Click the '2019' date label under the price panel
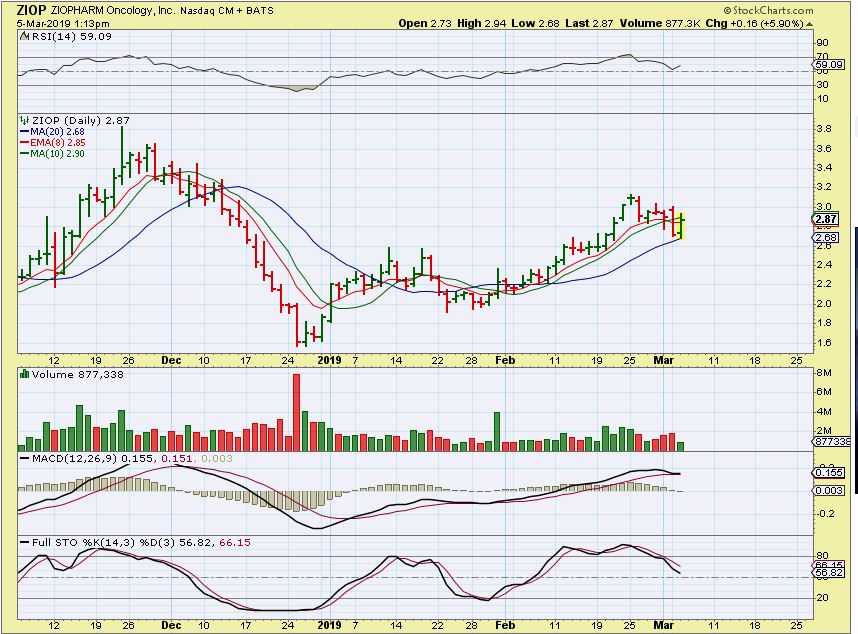Viewport: 858px width, 634px height. coord(329,360)
